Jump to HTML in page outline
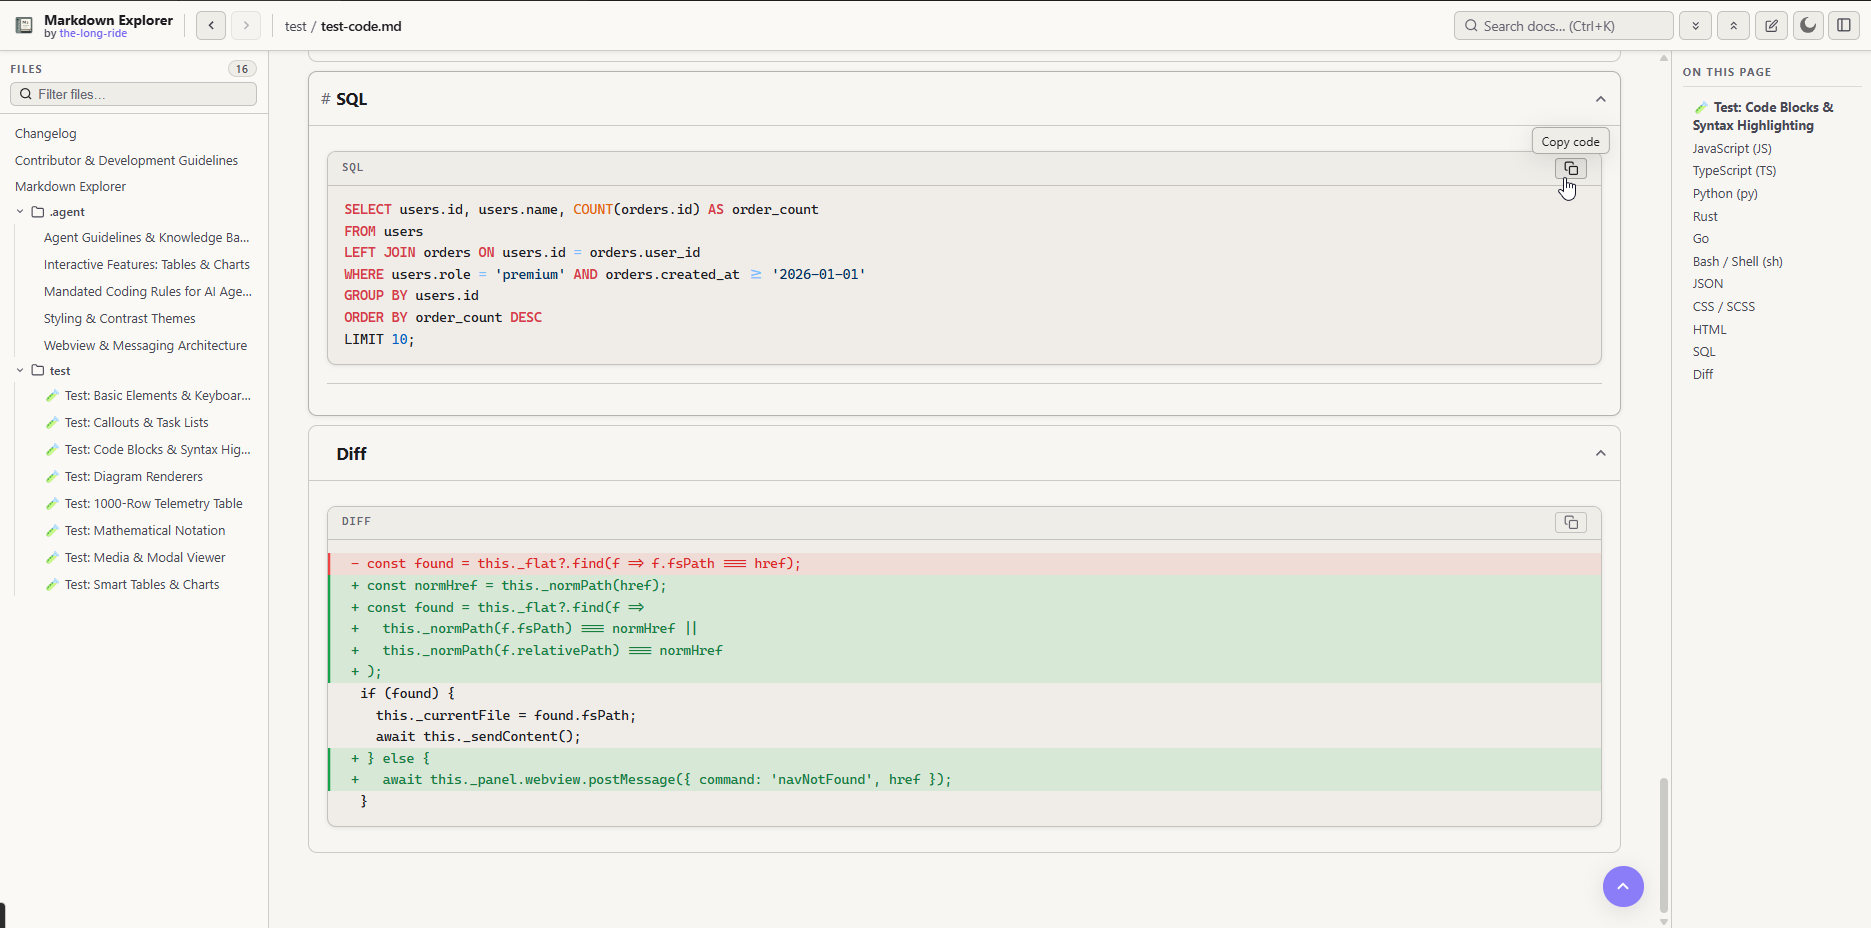 [x=1709, y=330]
